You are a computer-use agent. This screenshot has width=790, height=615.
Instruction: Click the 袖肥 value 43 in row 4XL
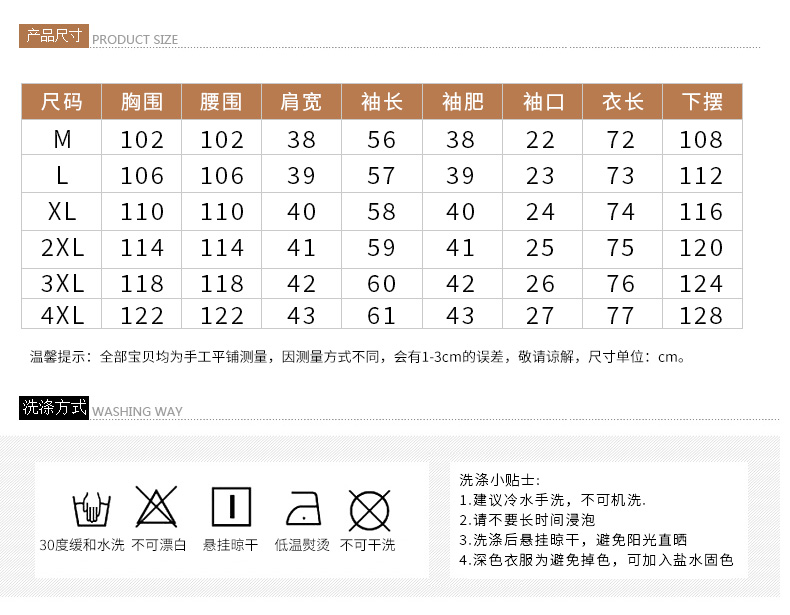click(460, 316)
